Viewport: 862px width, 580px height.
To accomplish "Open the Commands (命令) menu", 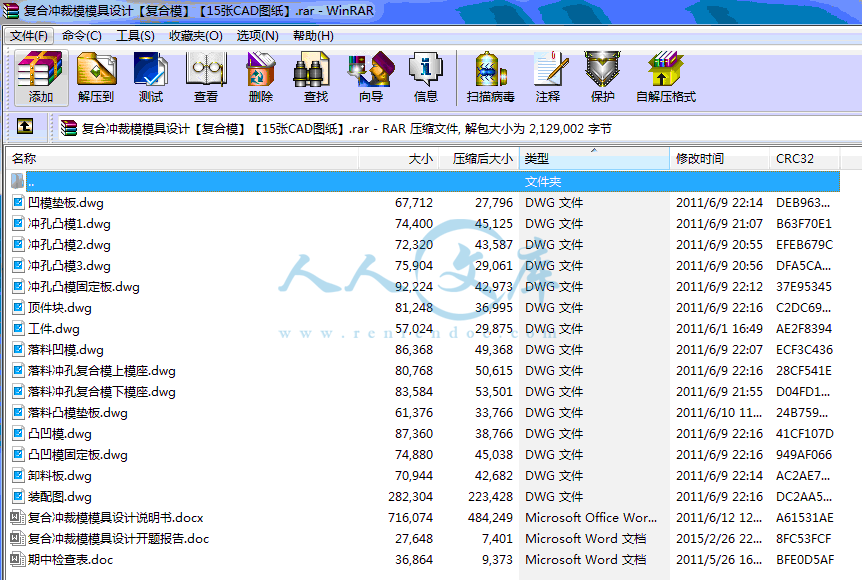I will click(82, 36).
